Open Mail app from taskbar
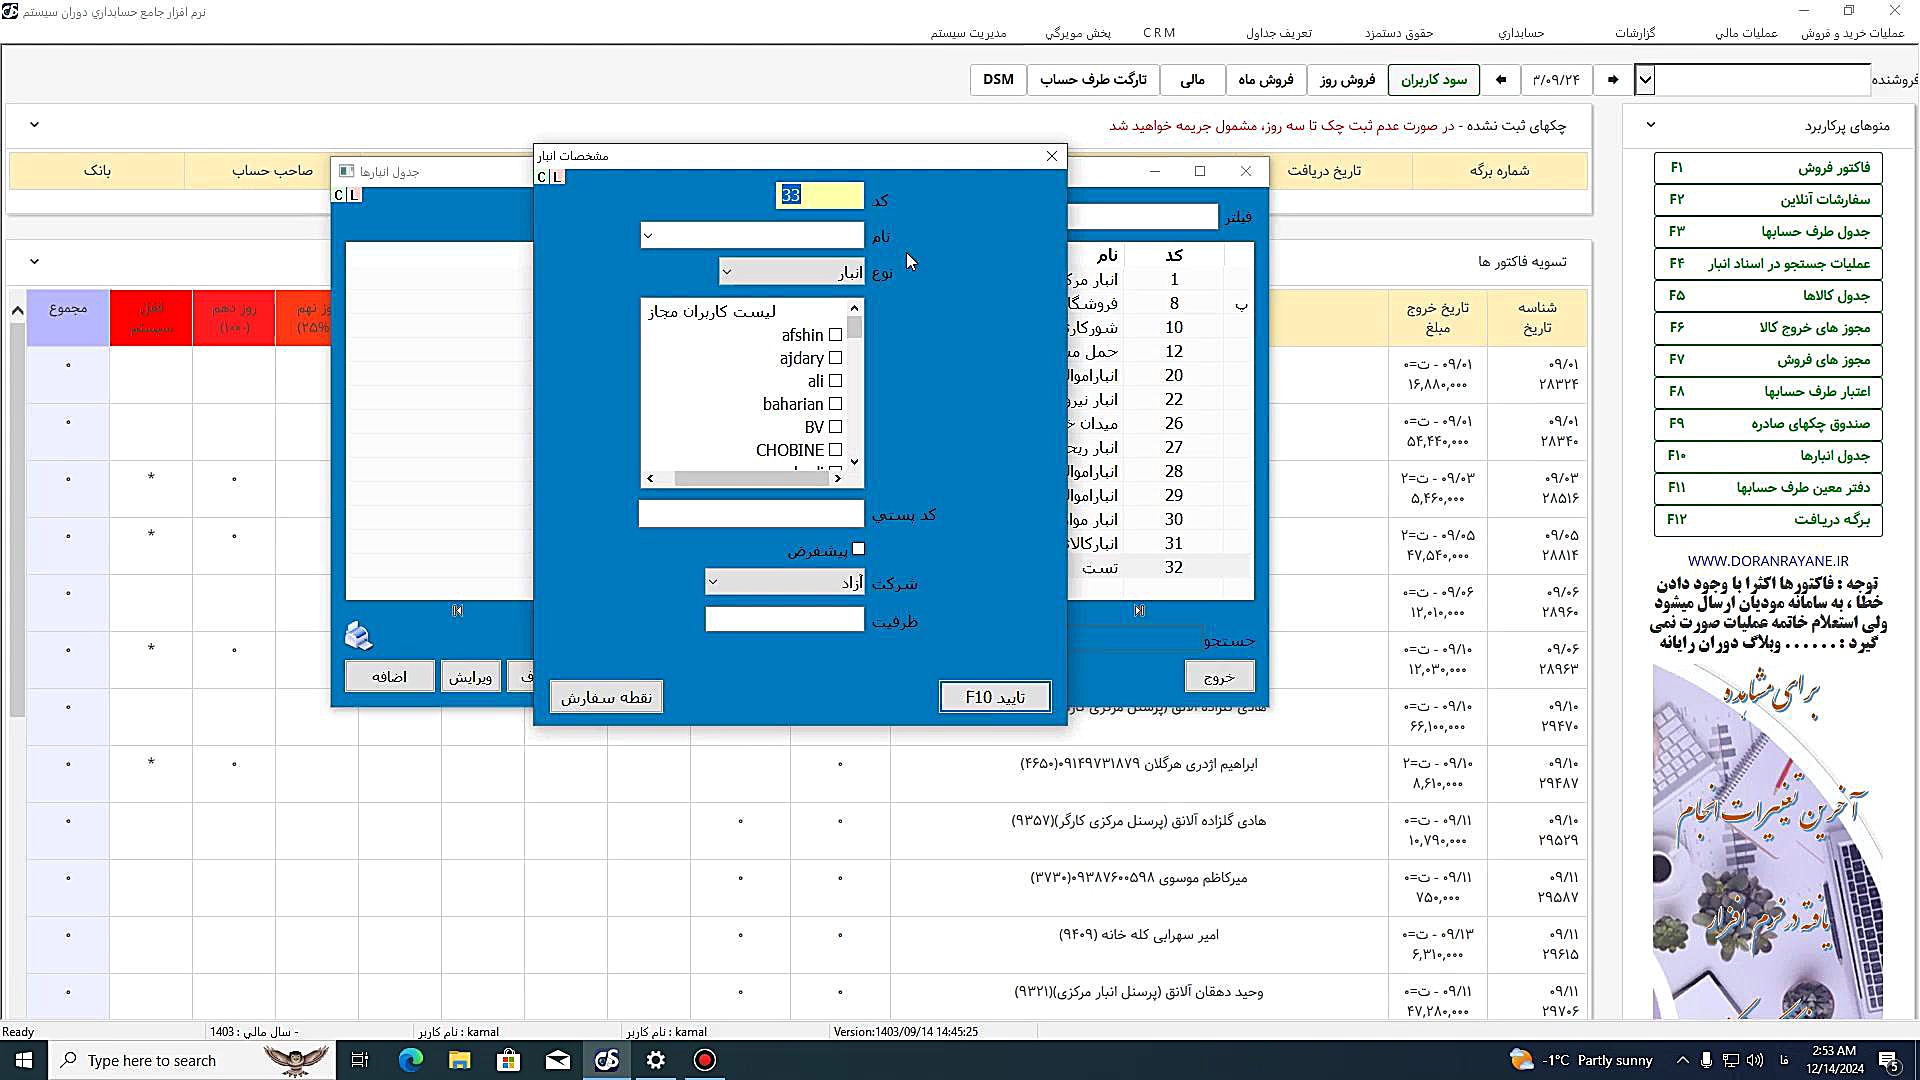 tap(558, 1060)
